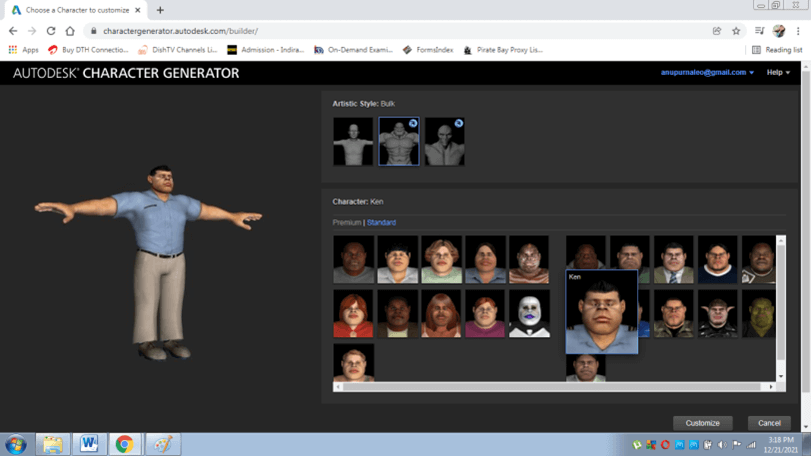This screenshot has width=811, height=456.
Task: Open the Apps bookmarks shortcut
Action: [x=23, y=50]
